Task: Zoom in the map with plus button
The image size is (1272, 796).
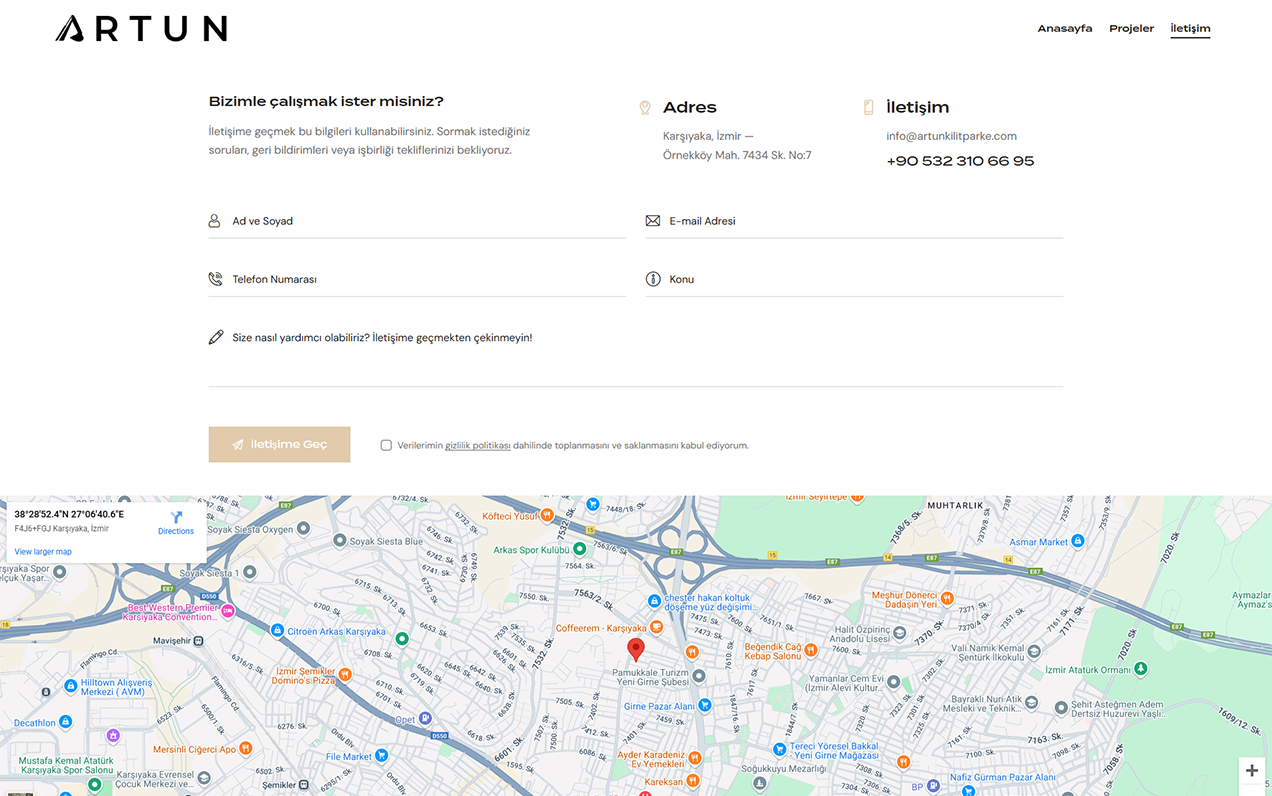Action: (1251, 771)
